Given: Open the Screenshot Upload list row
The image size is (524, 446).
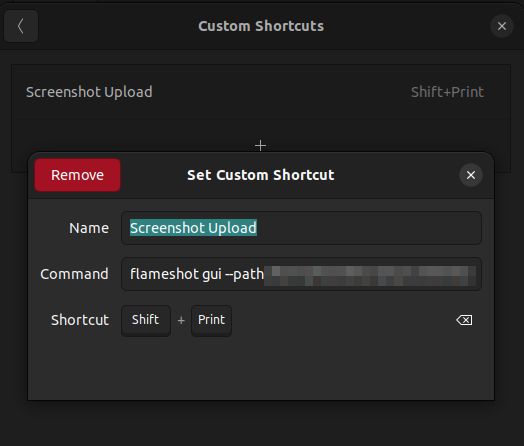Looking at the screenshot, I should pyautogui.click(x=261, y=92).
